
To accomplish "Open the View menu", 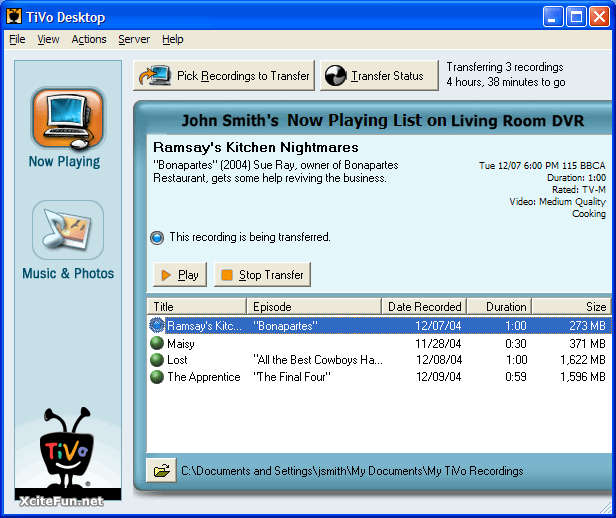I will tap(48, 39).
